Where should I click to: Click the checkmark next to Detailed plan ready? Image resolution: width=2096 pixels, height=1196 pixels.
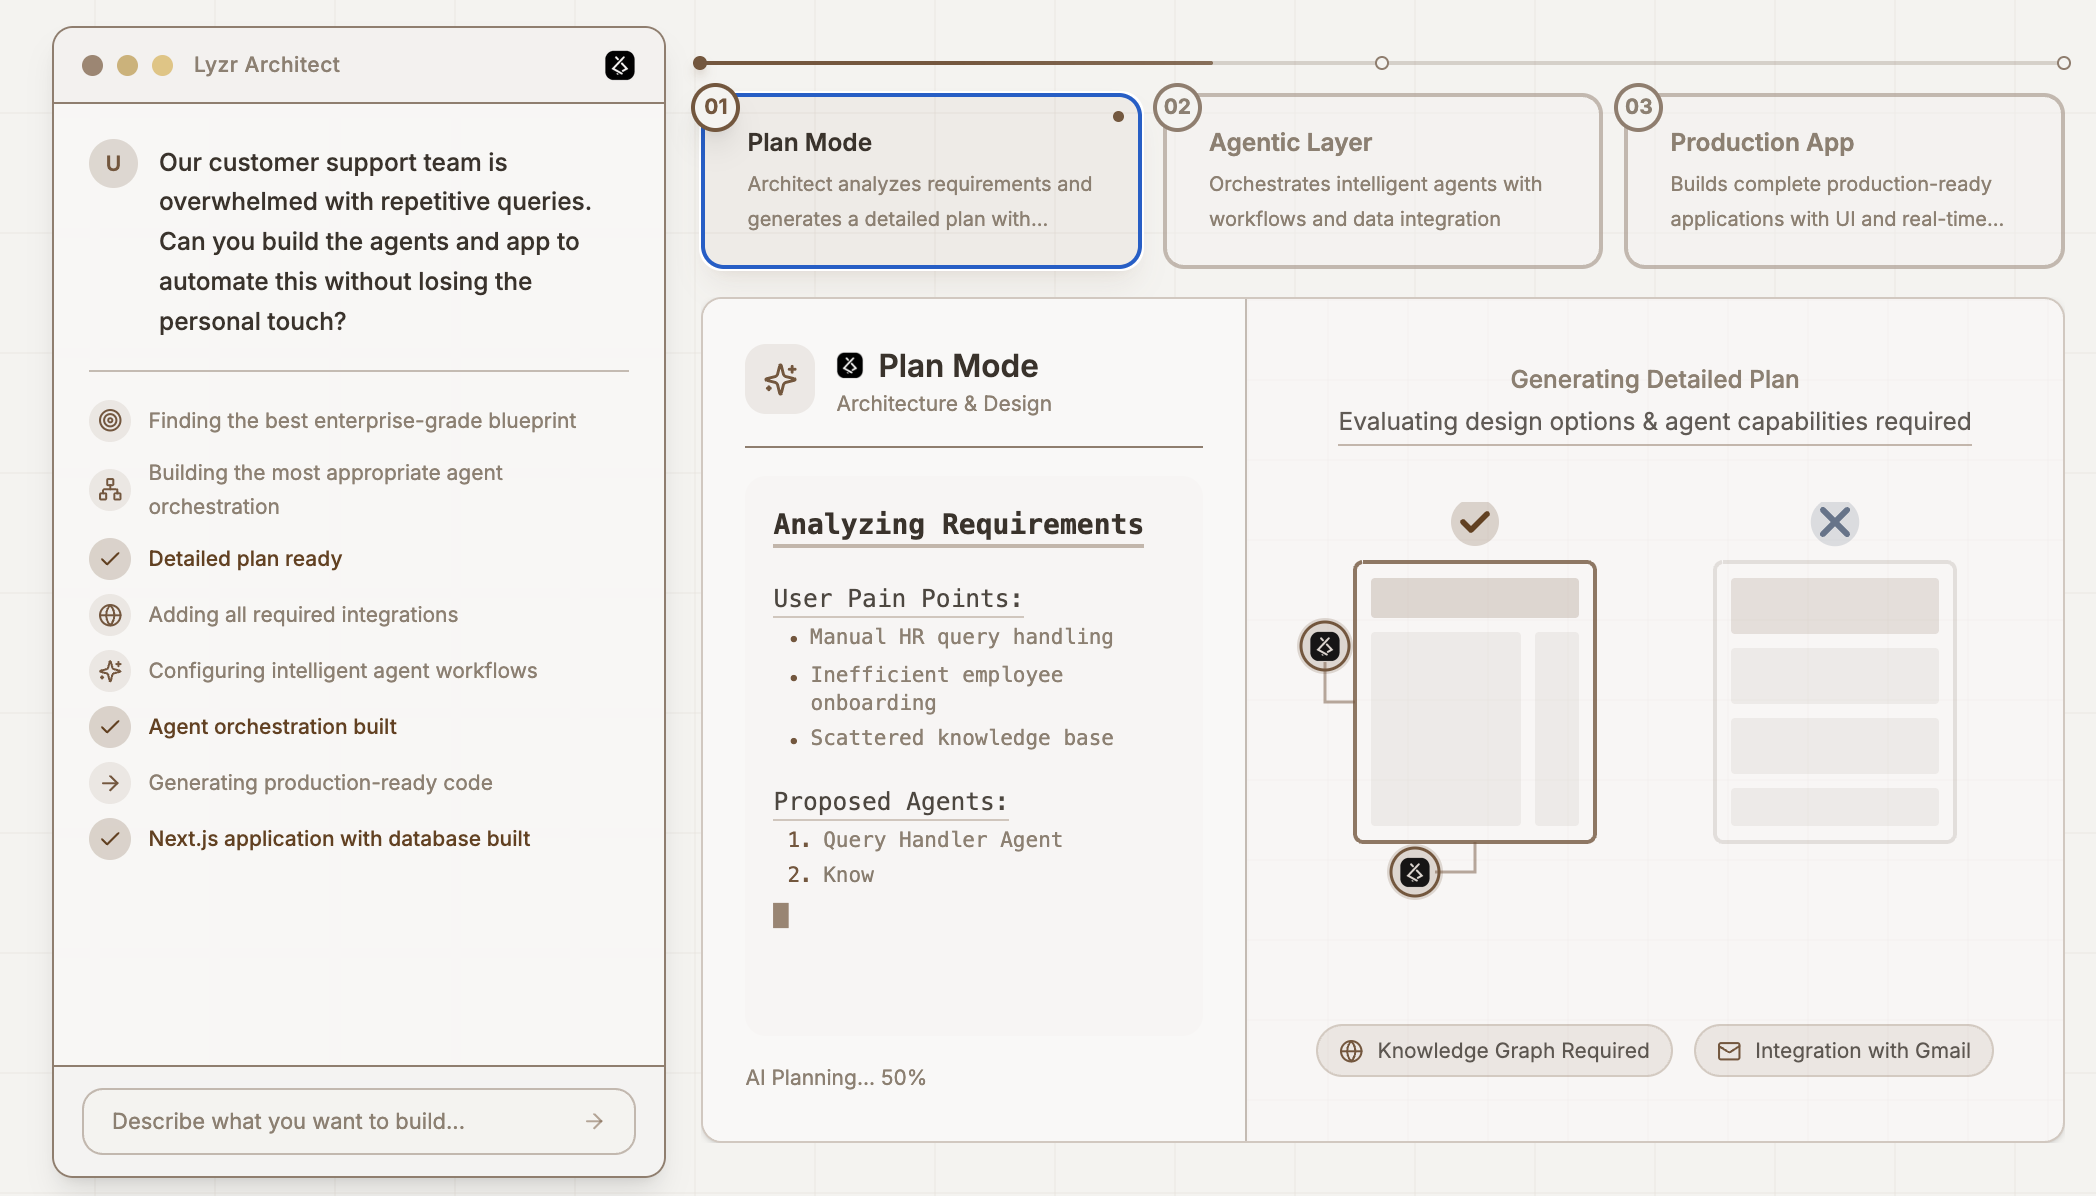pos(110,559)
